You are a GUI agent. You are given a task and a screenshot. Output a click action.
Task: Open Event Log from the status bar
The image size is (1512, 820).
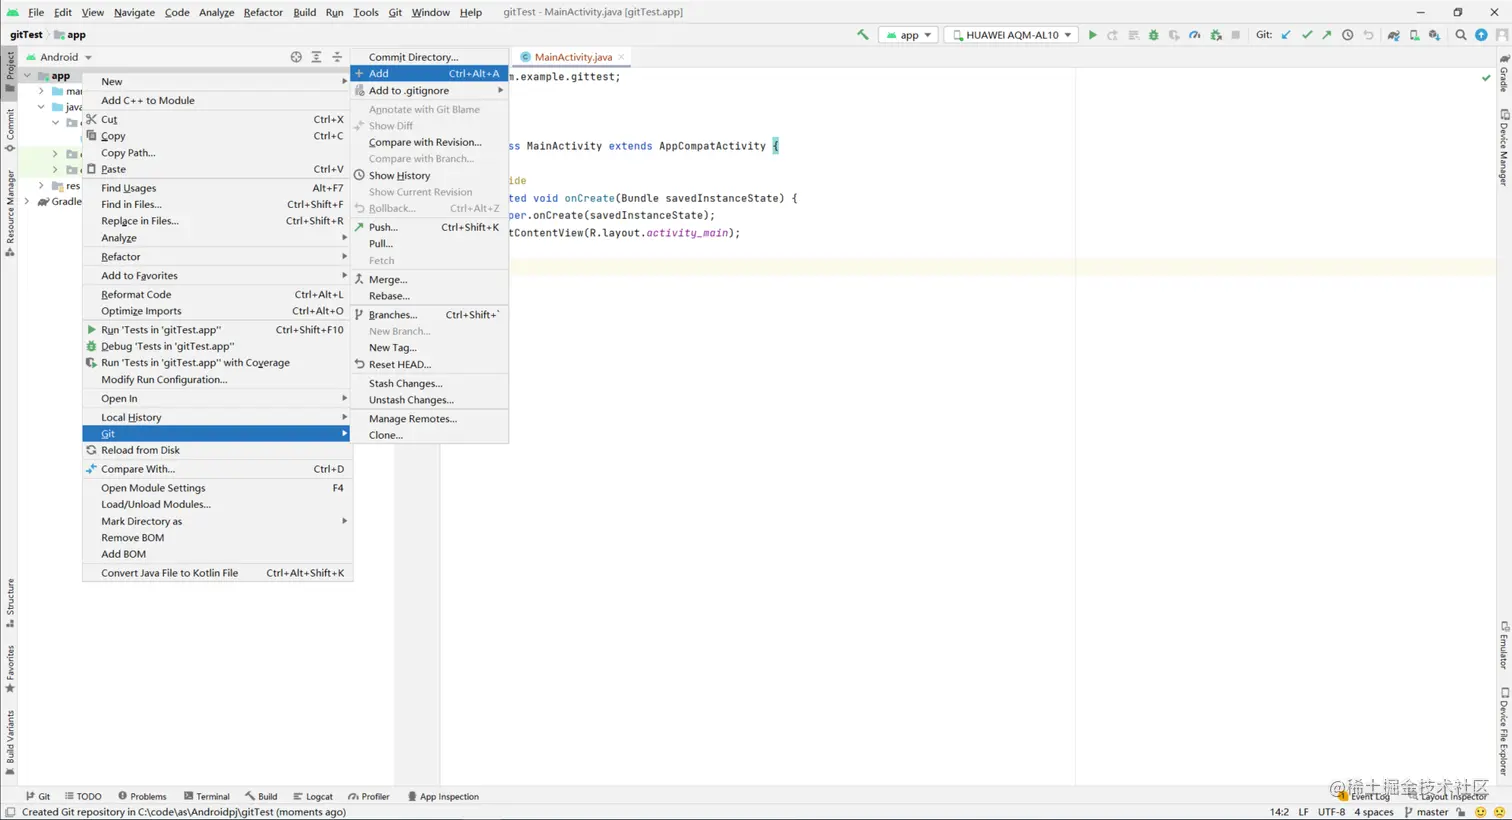(x=1363, y=797)
